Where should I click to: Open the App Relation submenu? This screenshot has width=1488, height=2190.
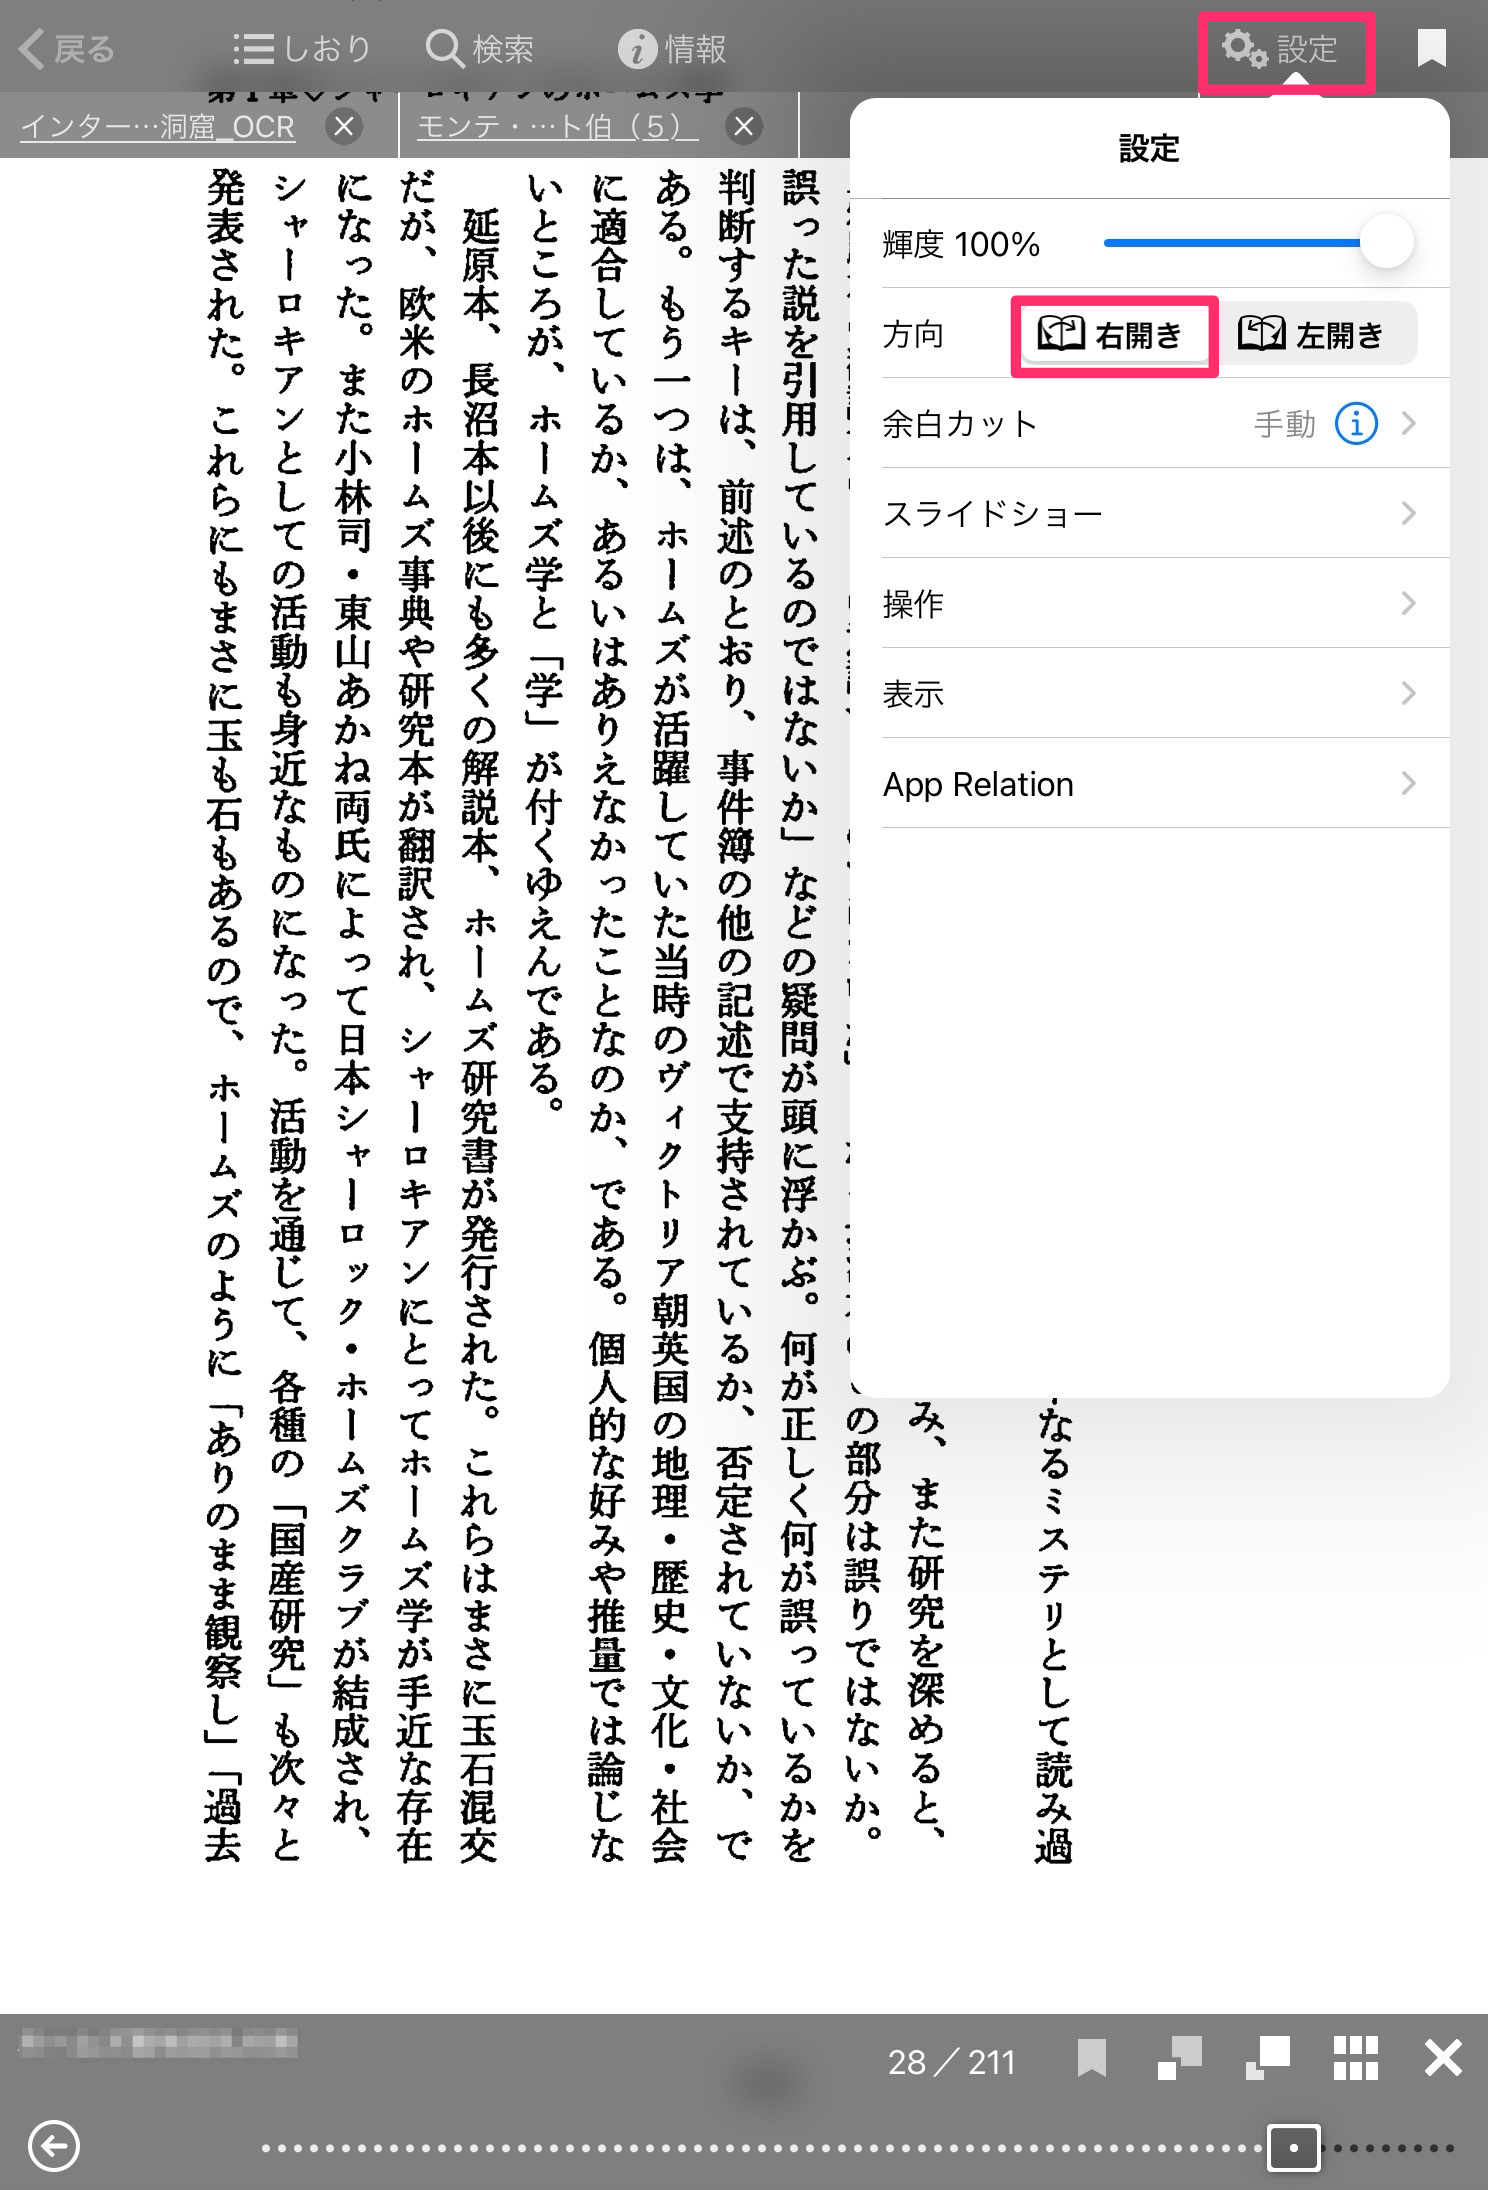click(x=1149, y=784)
